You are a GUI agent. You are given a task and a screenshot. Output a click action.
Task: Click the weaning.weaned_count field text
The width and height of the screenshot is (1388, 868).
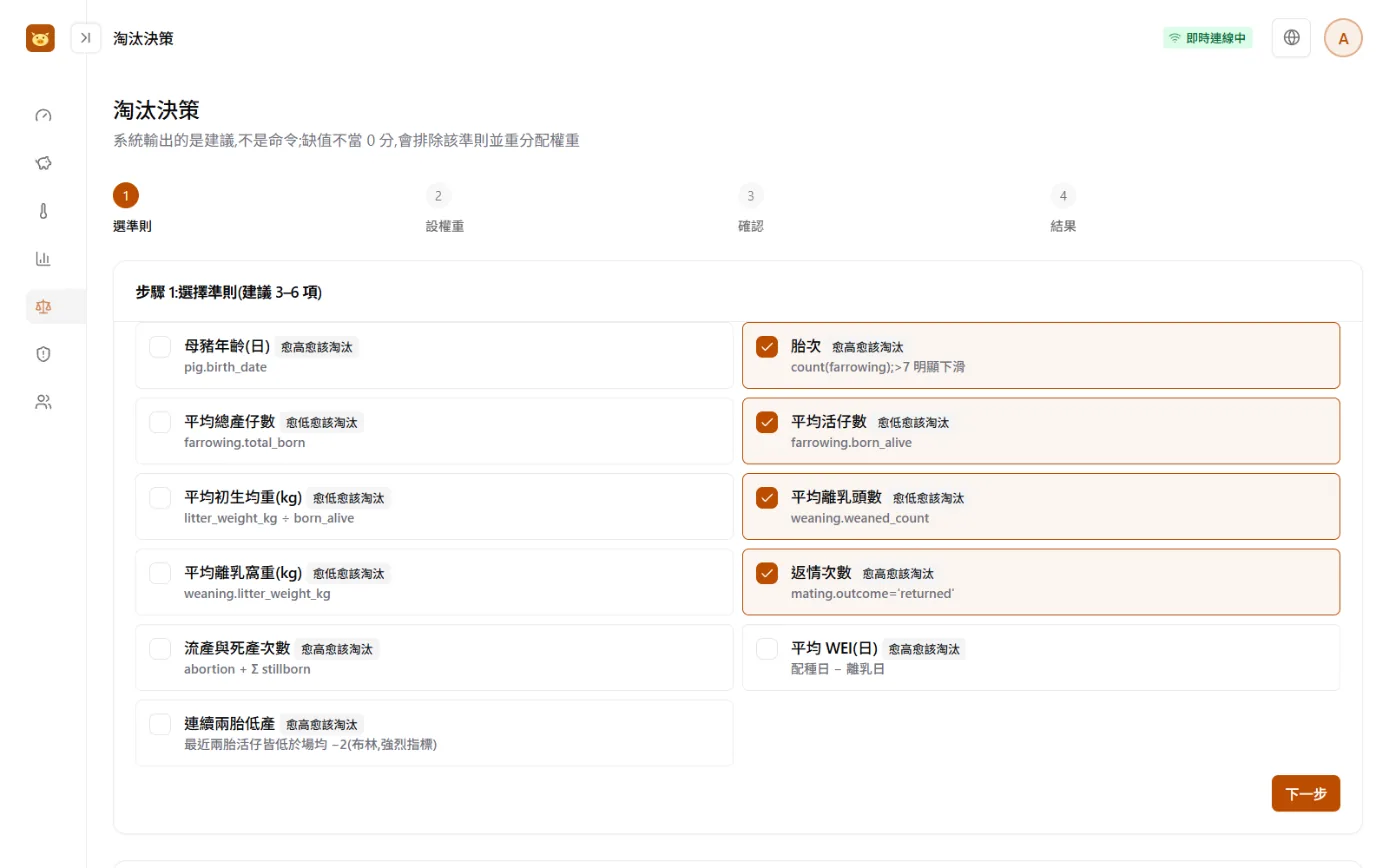pyautogui.click(x=860, y=518)
